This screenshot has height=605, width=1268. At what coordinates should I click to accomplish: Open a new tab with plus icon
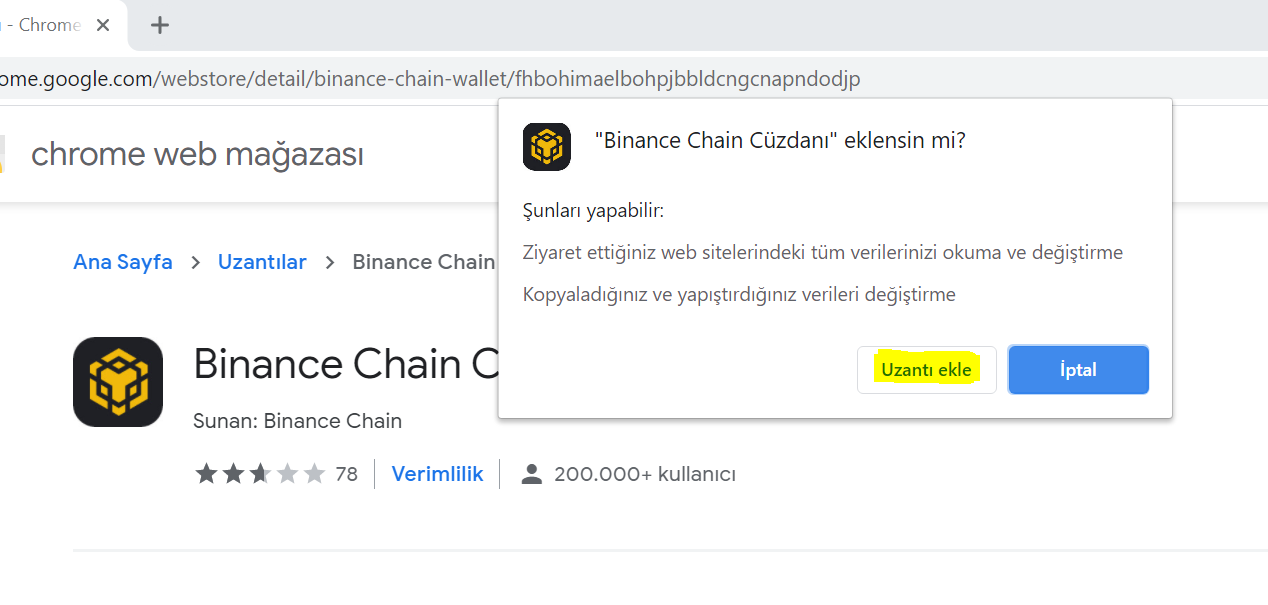point(160,25)
